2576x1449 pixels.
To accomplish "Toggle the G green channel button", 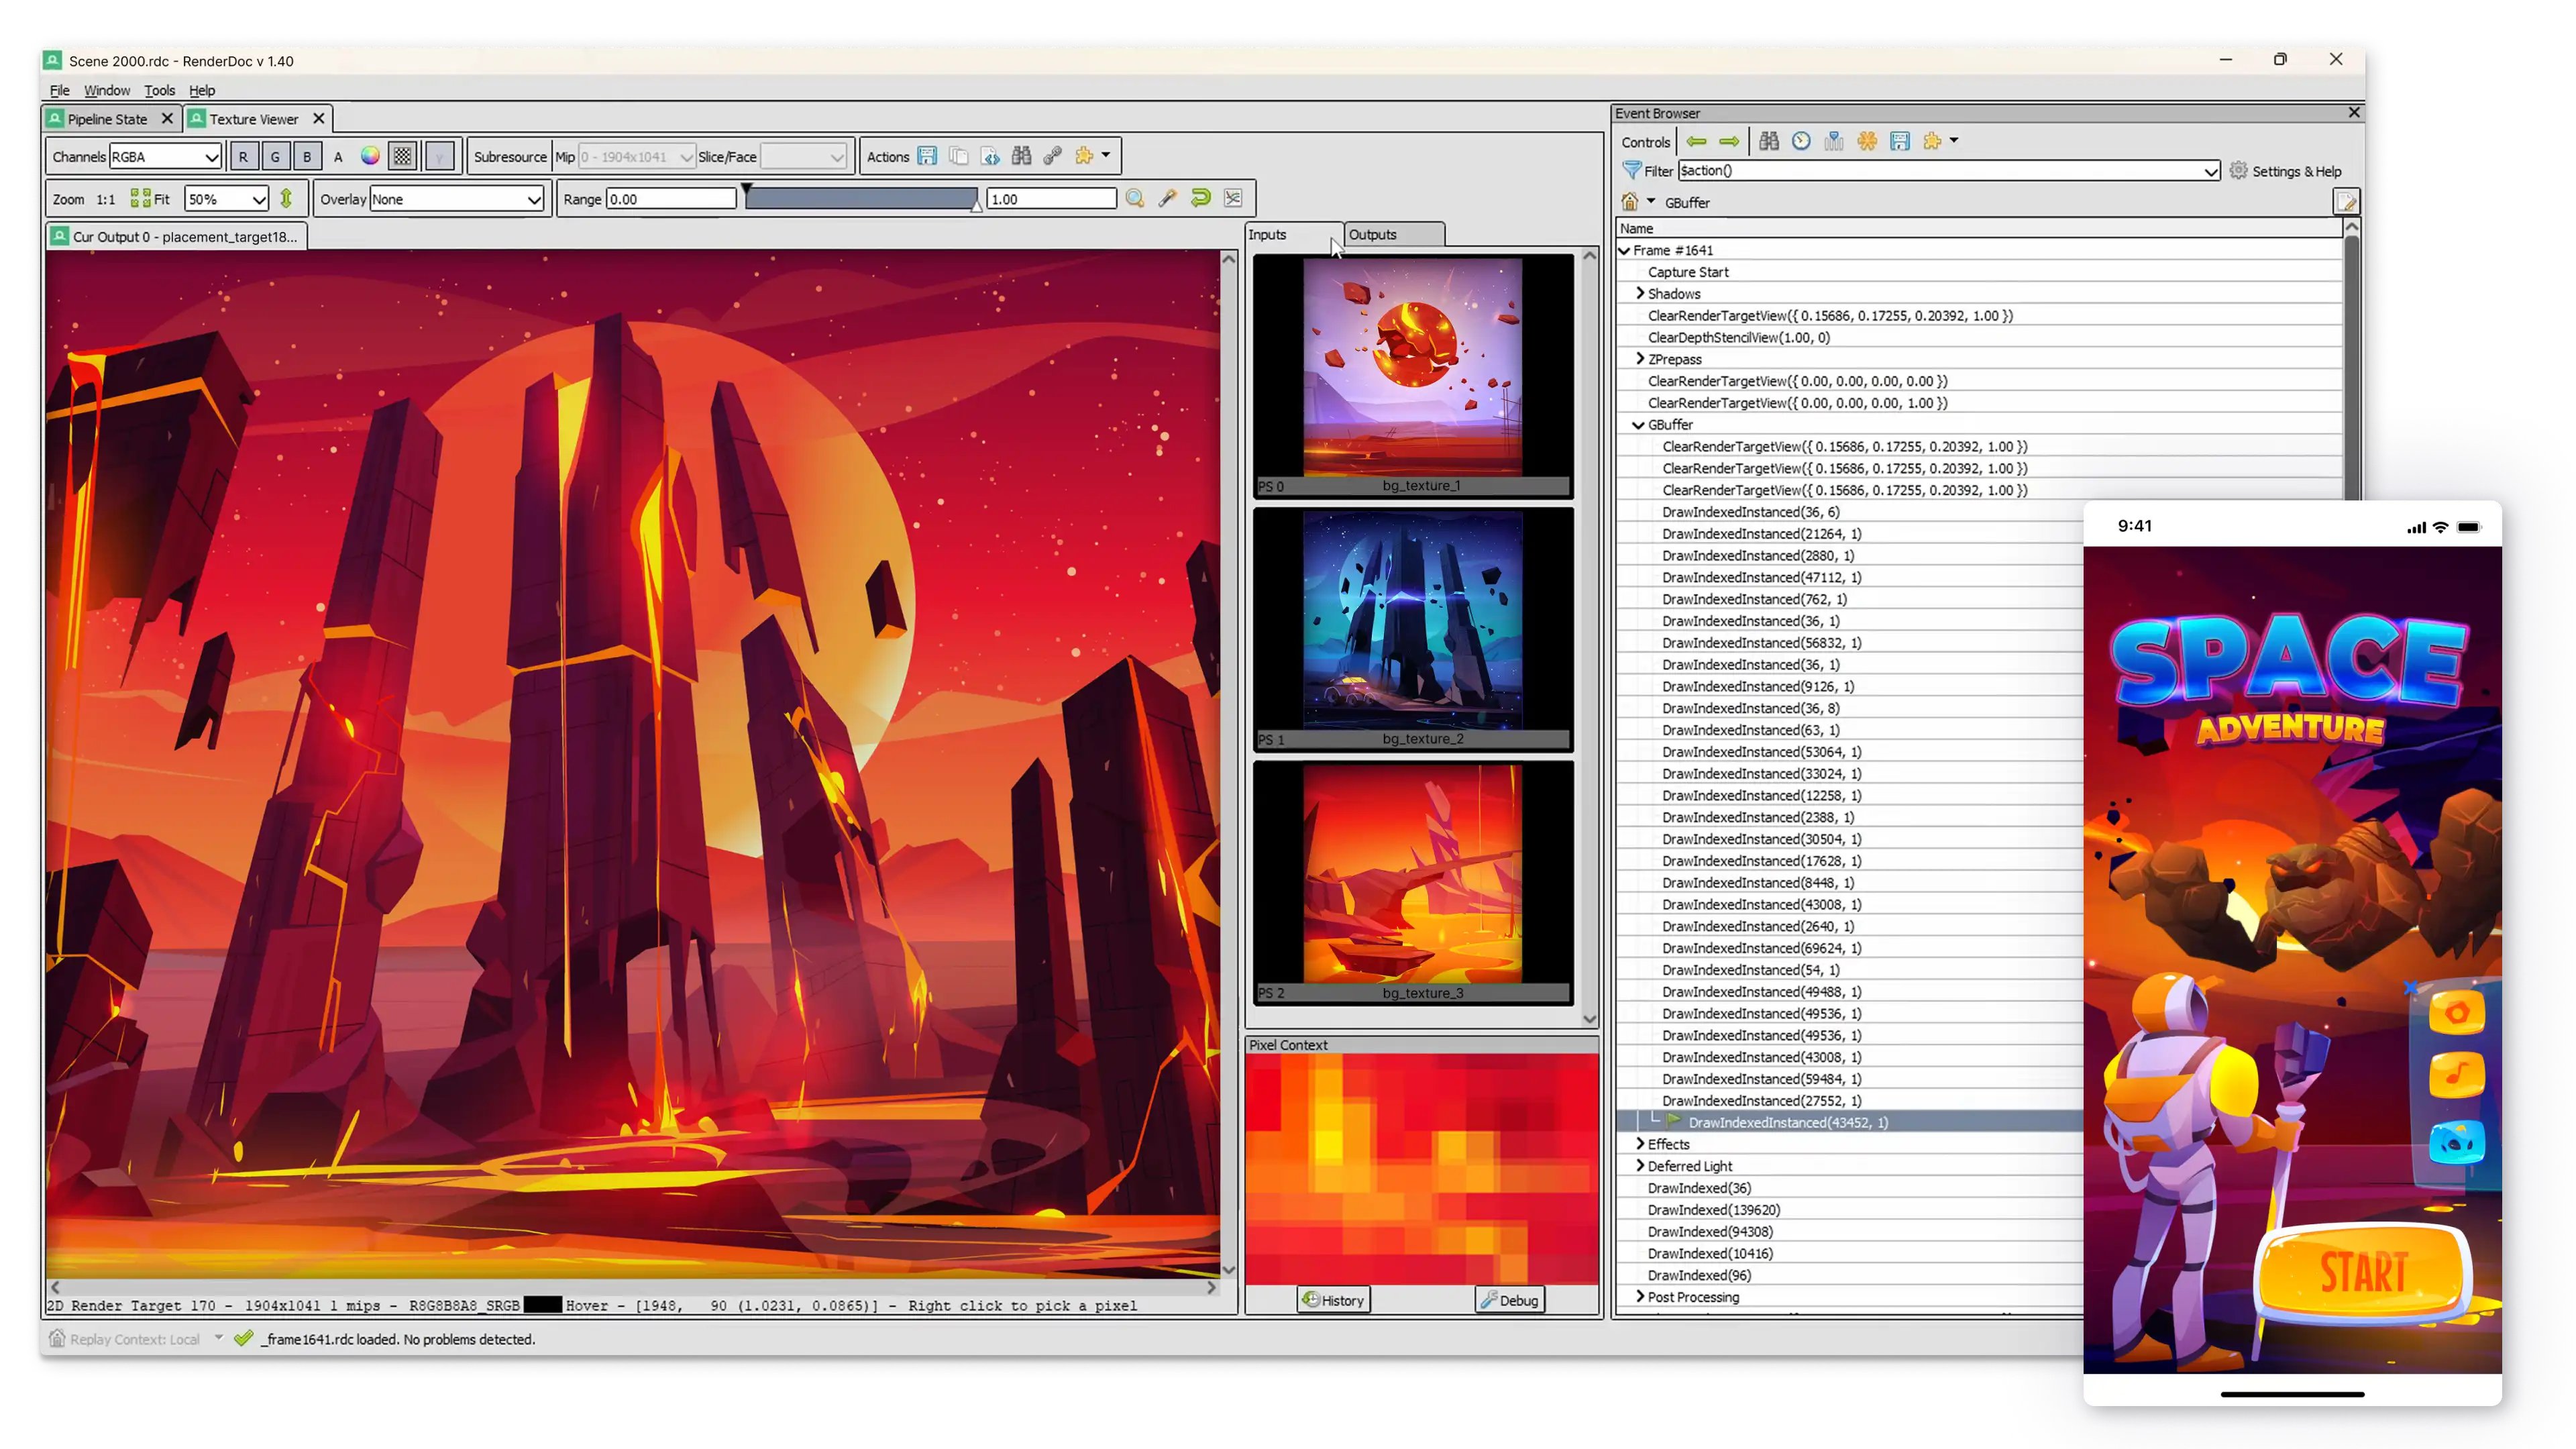I will point(275,156).
